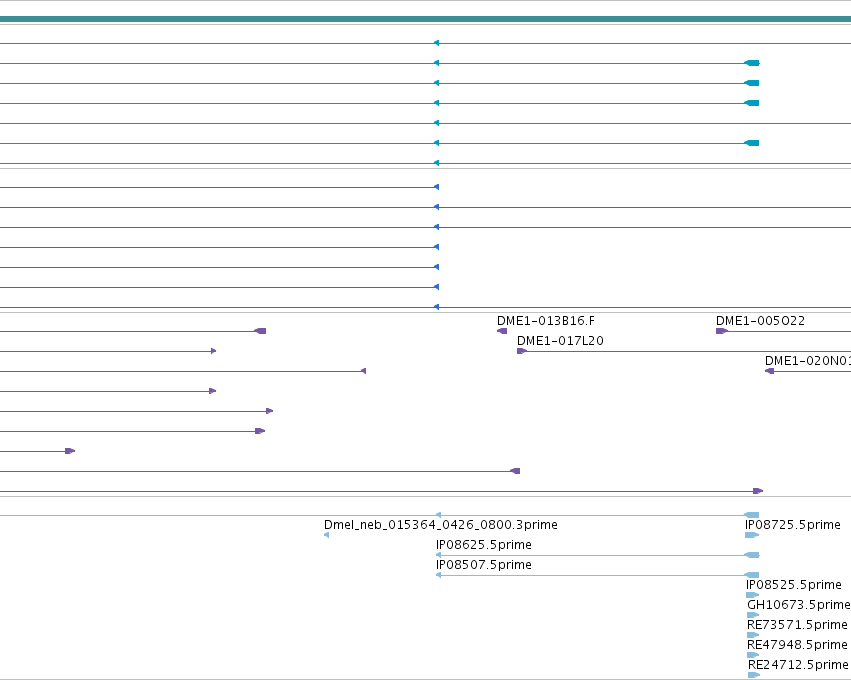Image resolution: width=851 pixels, height=680 pixels.
Task: Select the IP08625.5prime label
Action: click(x=484, y=545)
